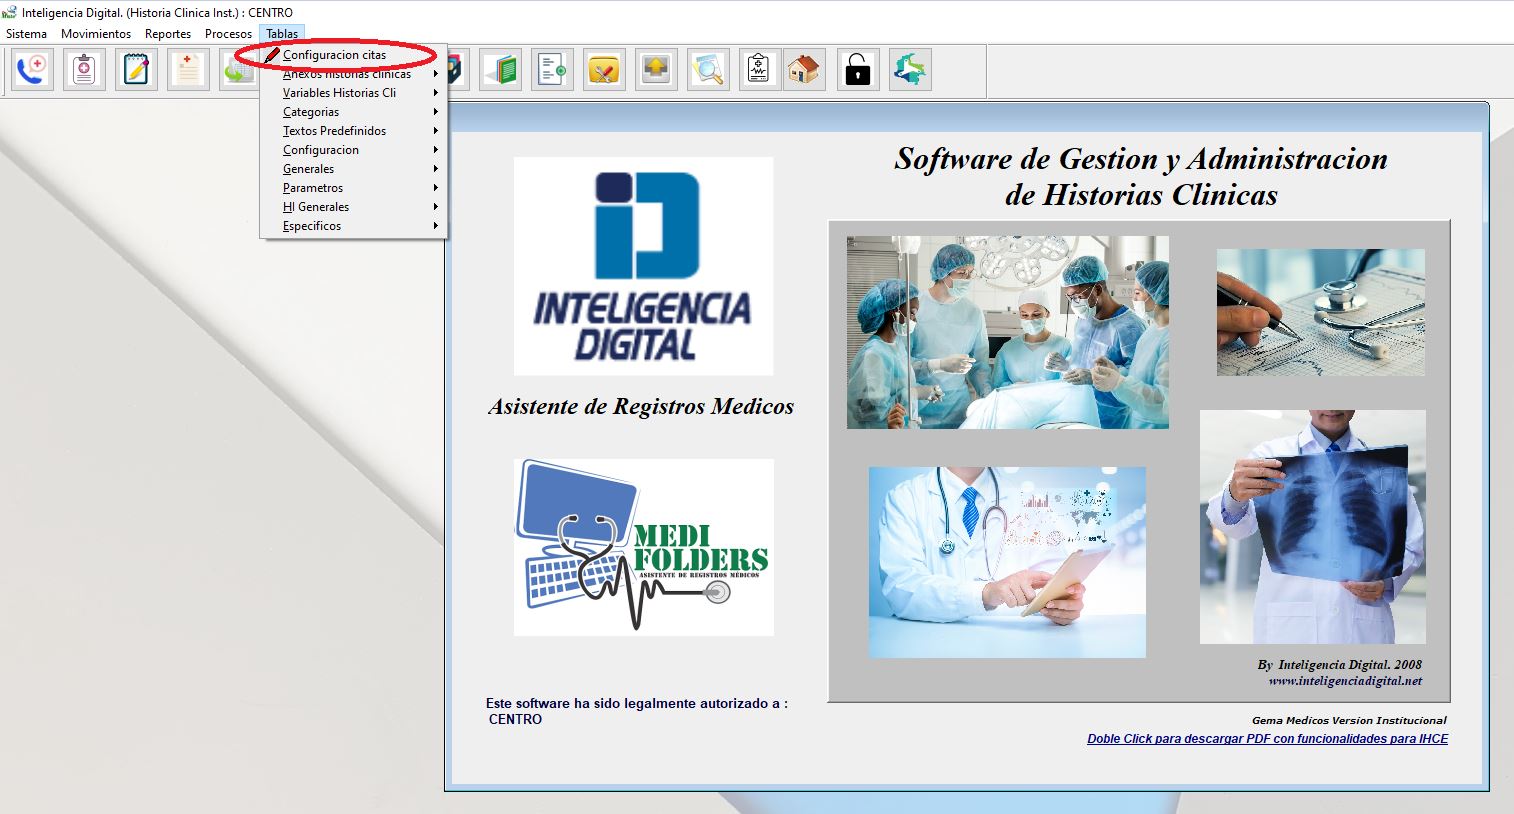This screenshot has height=814, width=1514.
Task: Open the Movimientos menu
Action: 96,34
